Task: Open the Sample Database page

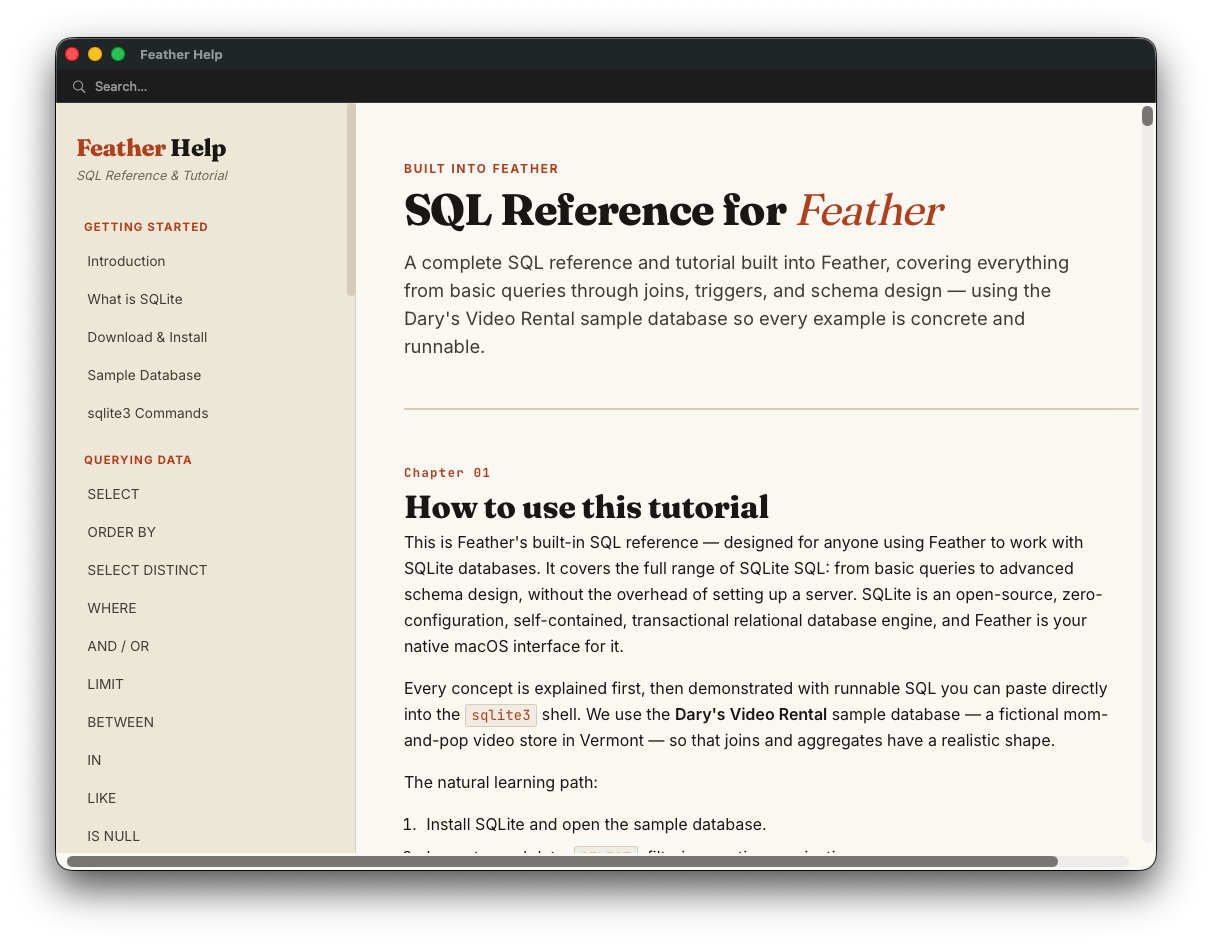Action: [x=144, y=375]
